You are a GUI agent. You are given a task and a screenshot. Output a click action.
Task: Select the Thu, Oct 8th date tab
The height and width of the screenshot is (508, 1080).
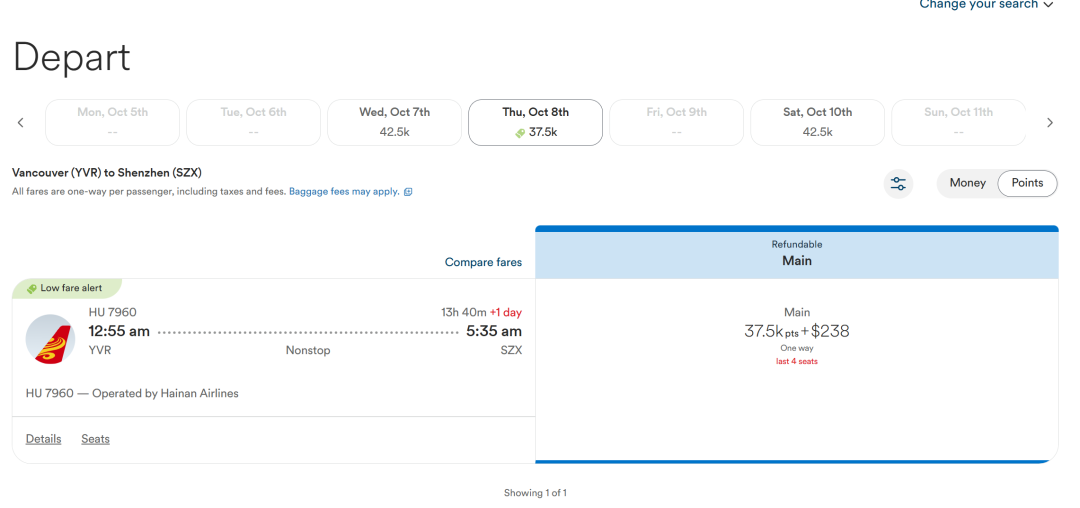[536, 123]
